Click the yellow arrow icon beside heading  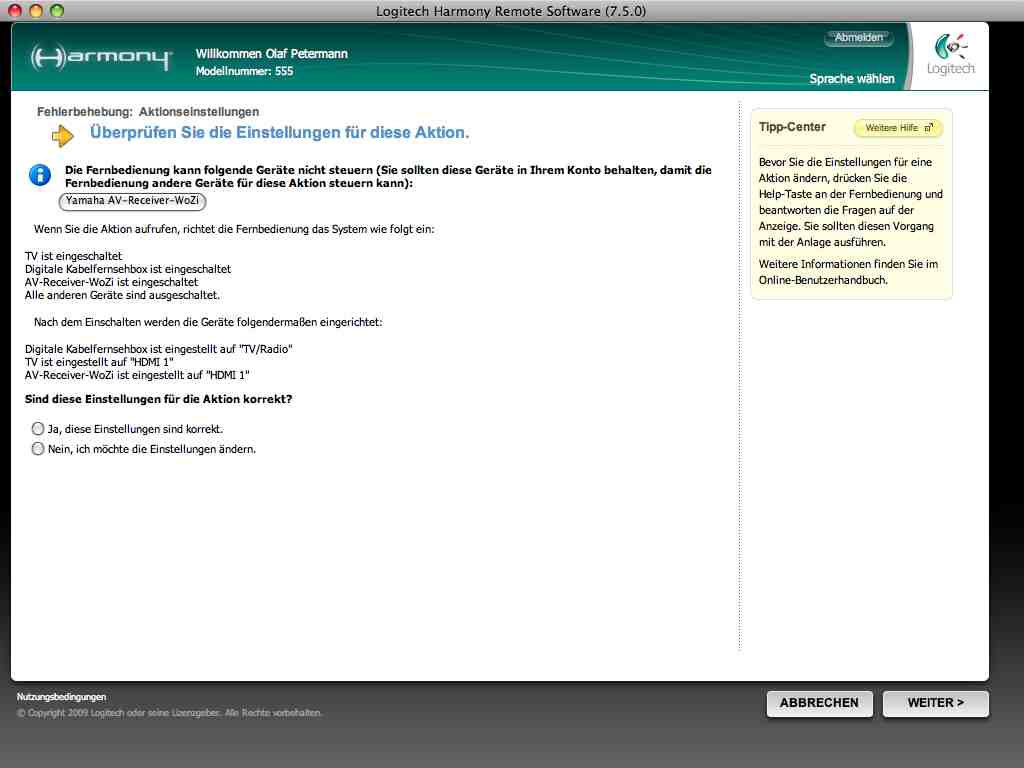click(63, 135)
